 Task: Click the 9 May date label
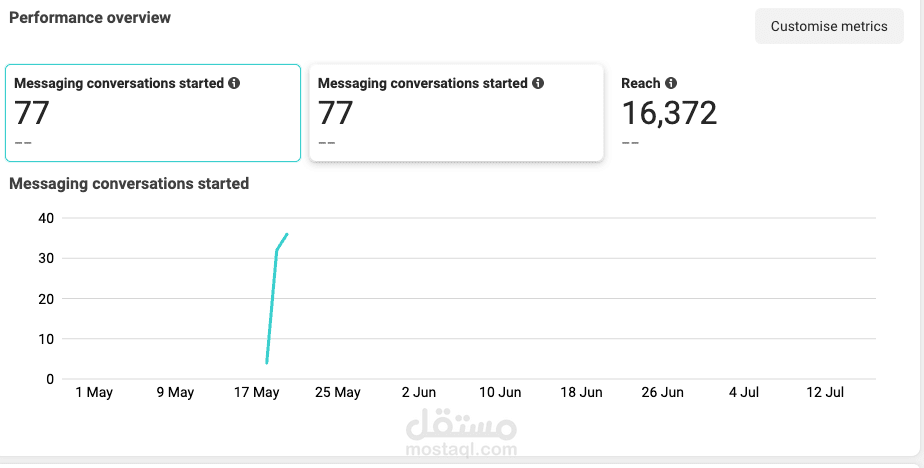175,393
